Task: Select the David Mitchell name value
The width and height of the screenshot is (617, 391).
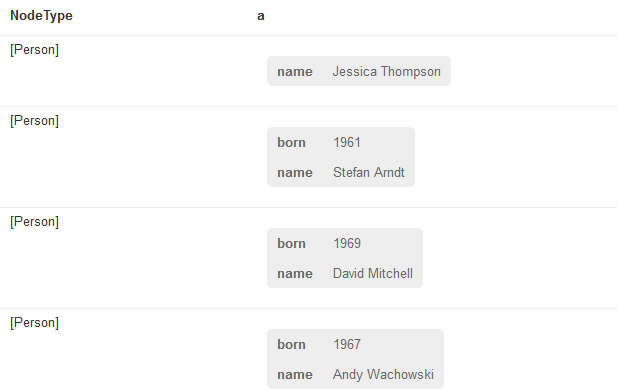Action: click(x=373, y=273)
